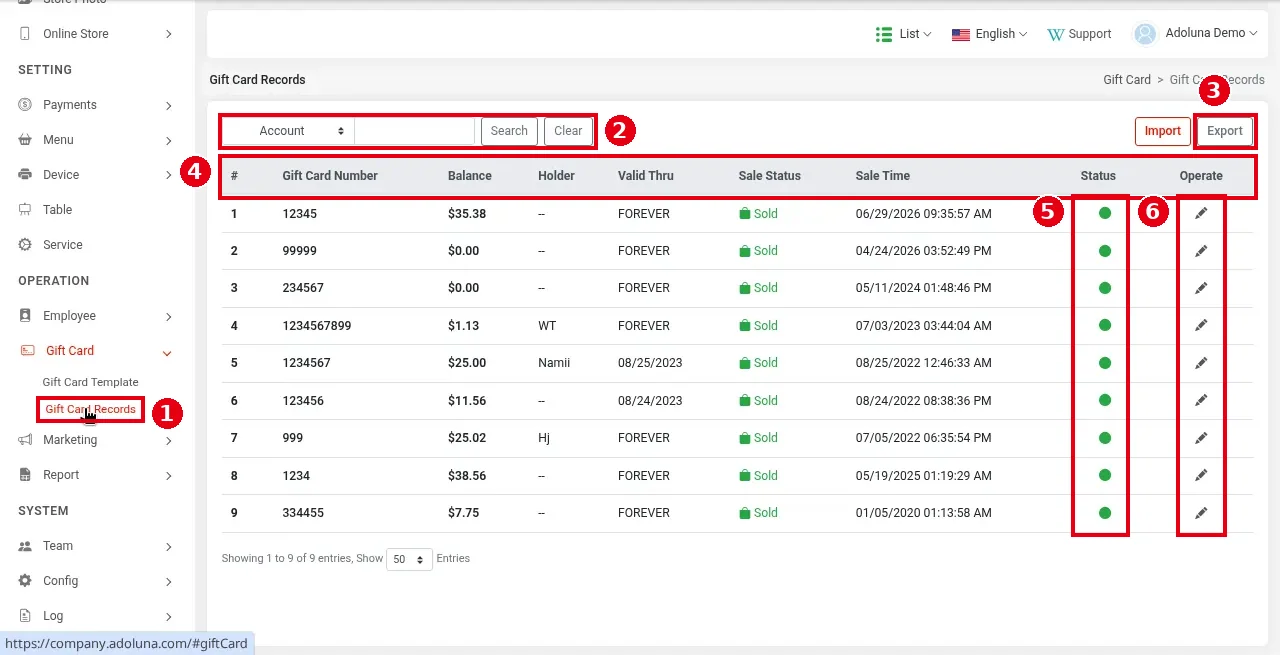Open the Marketing sidebar menu

coord(97,440)
